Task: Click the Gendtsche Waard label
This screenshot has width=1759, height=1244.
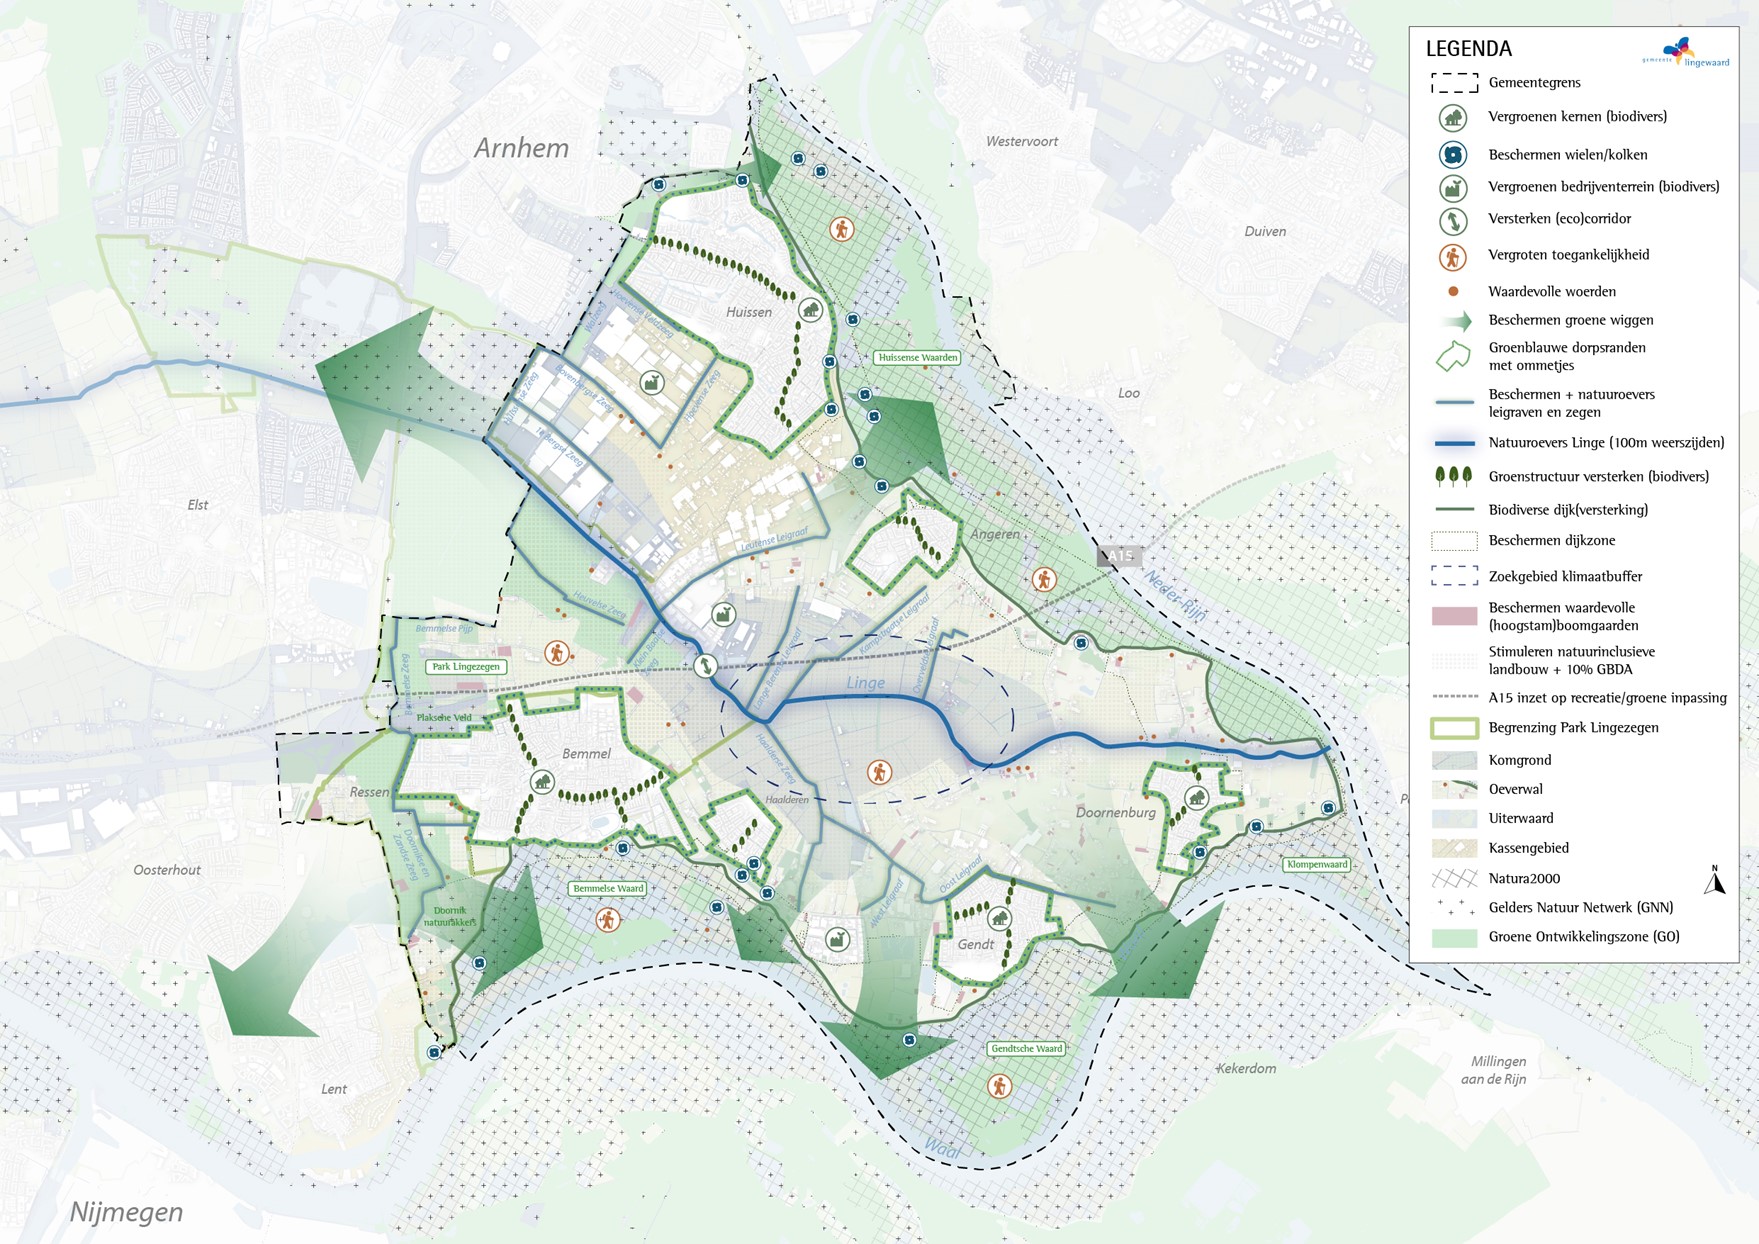Action: [x=1026, y=1048]
